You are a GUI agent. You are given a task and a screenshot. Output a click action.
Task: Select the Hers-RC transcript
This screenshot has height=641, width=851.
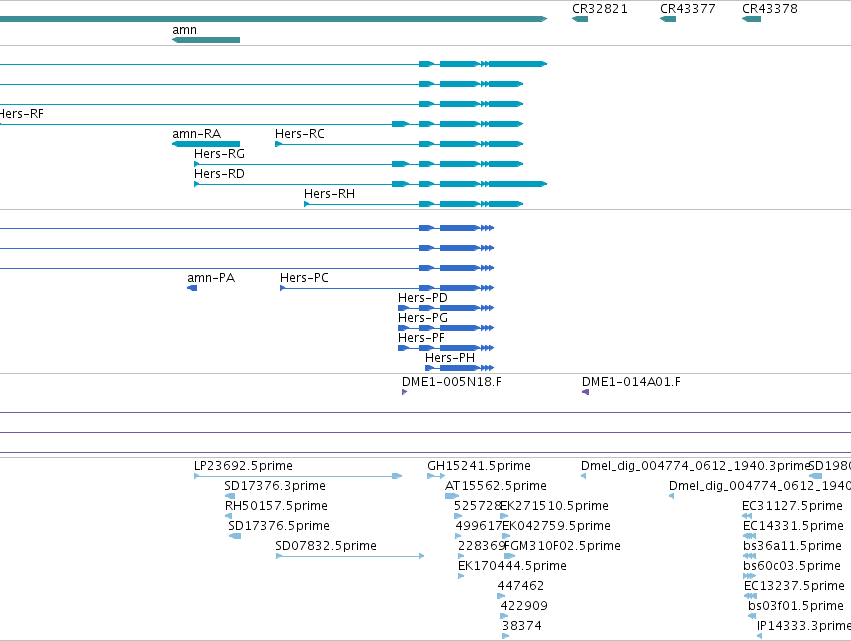coord(399,144)
